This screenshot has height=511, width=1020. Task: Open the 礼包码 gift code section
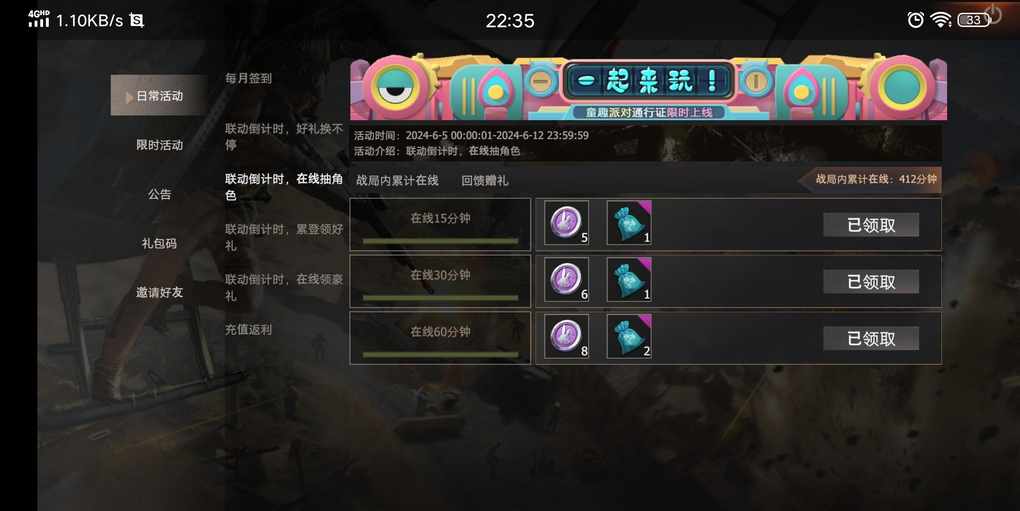pos(159,243)
